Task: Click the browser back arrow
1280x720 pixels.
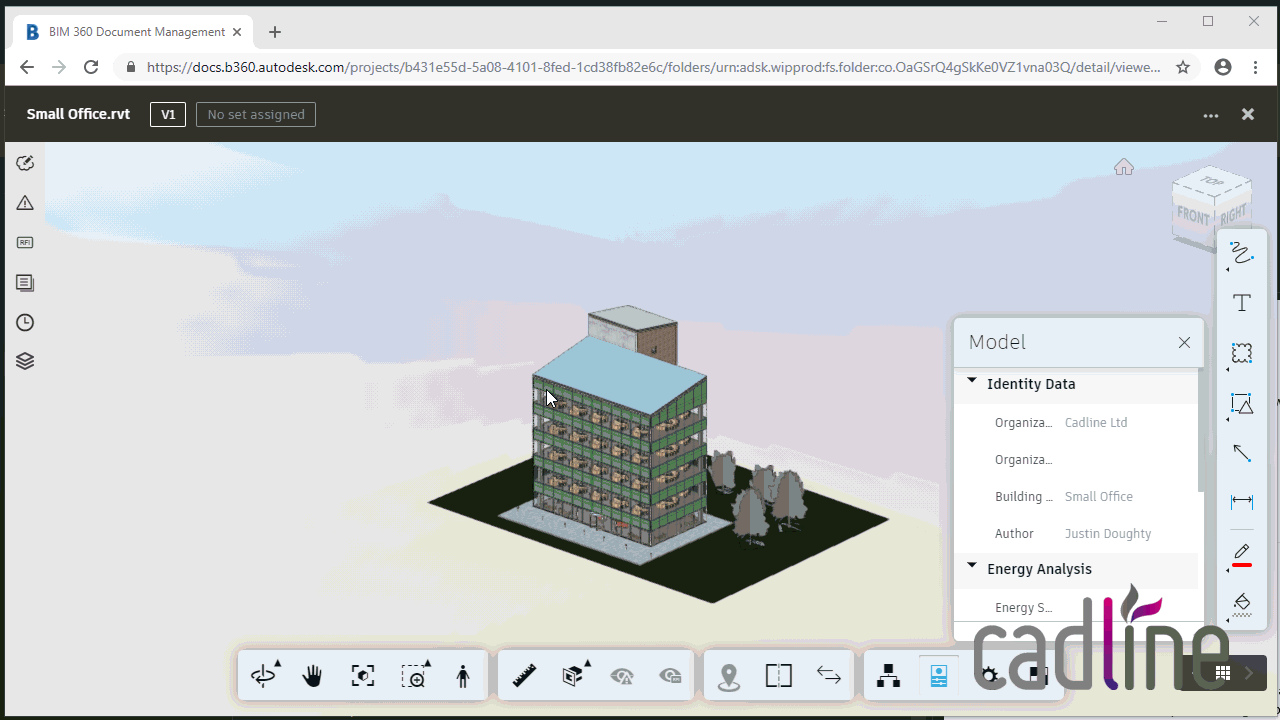Action: tap(27, 67)
